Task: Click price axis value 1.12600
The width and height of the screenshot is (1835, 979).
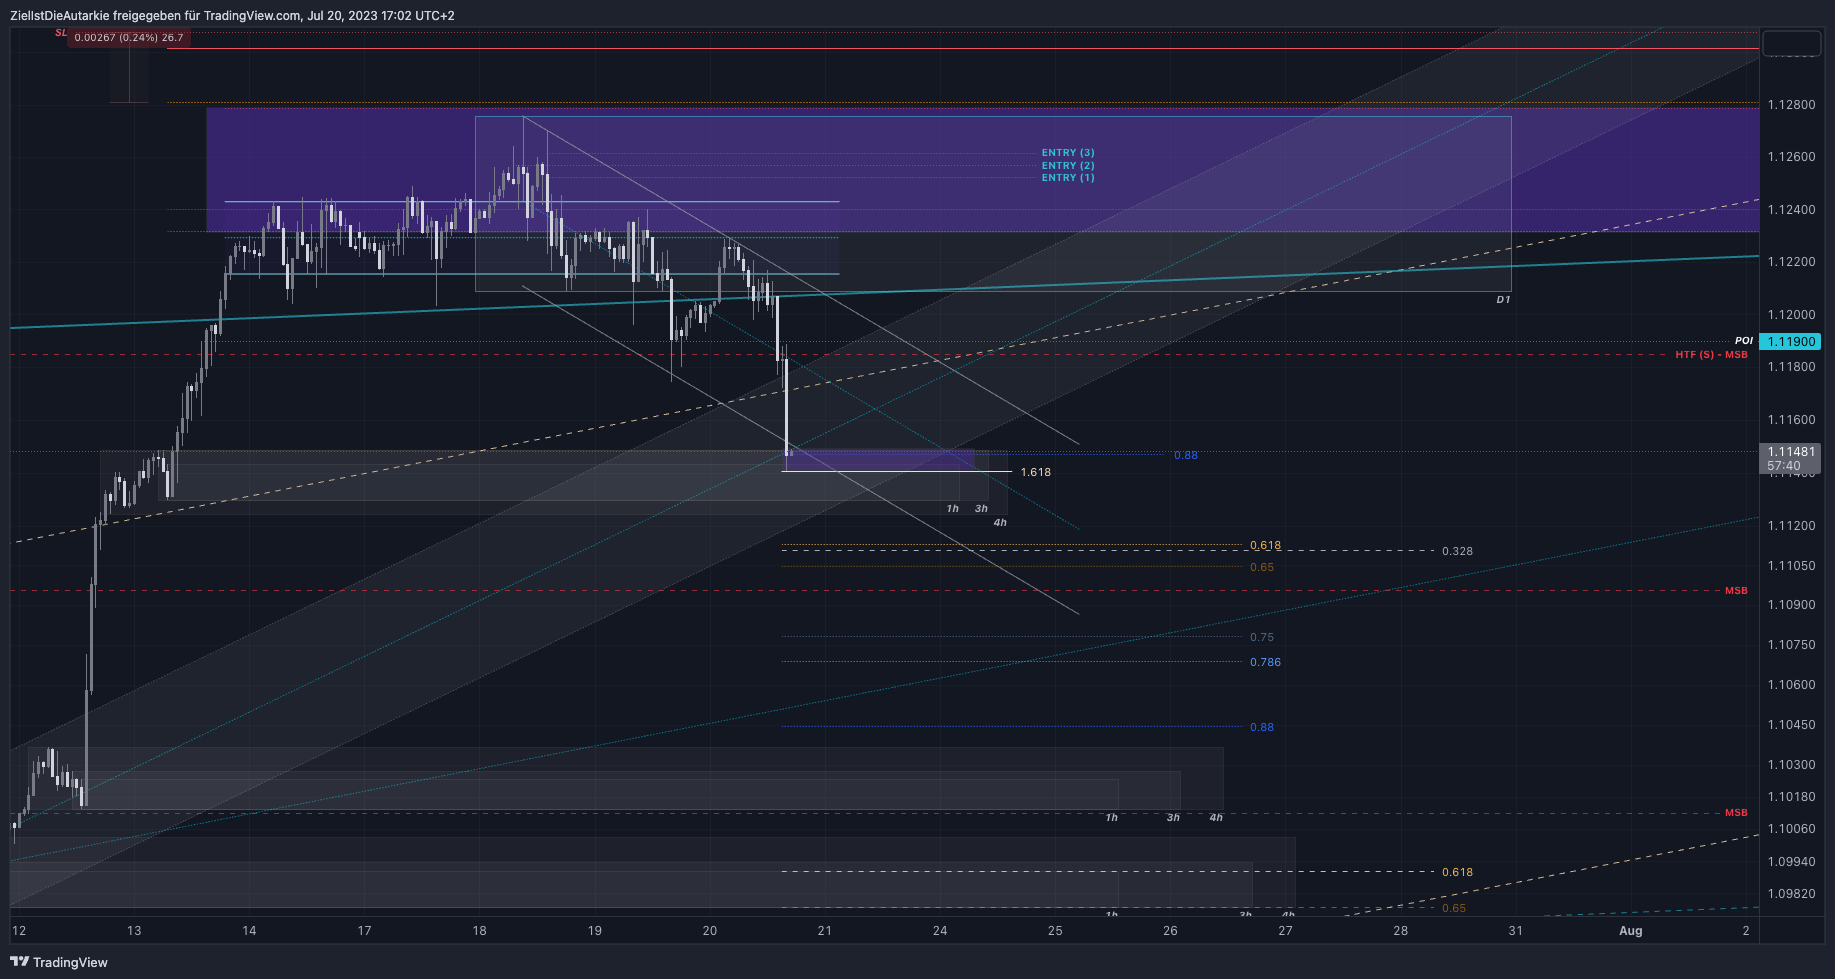Action: [x=1791, y=157]
